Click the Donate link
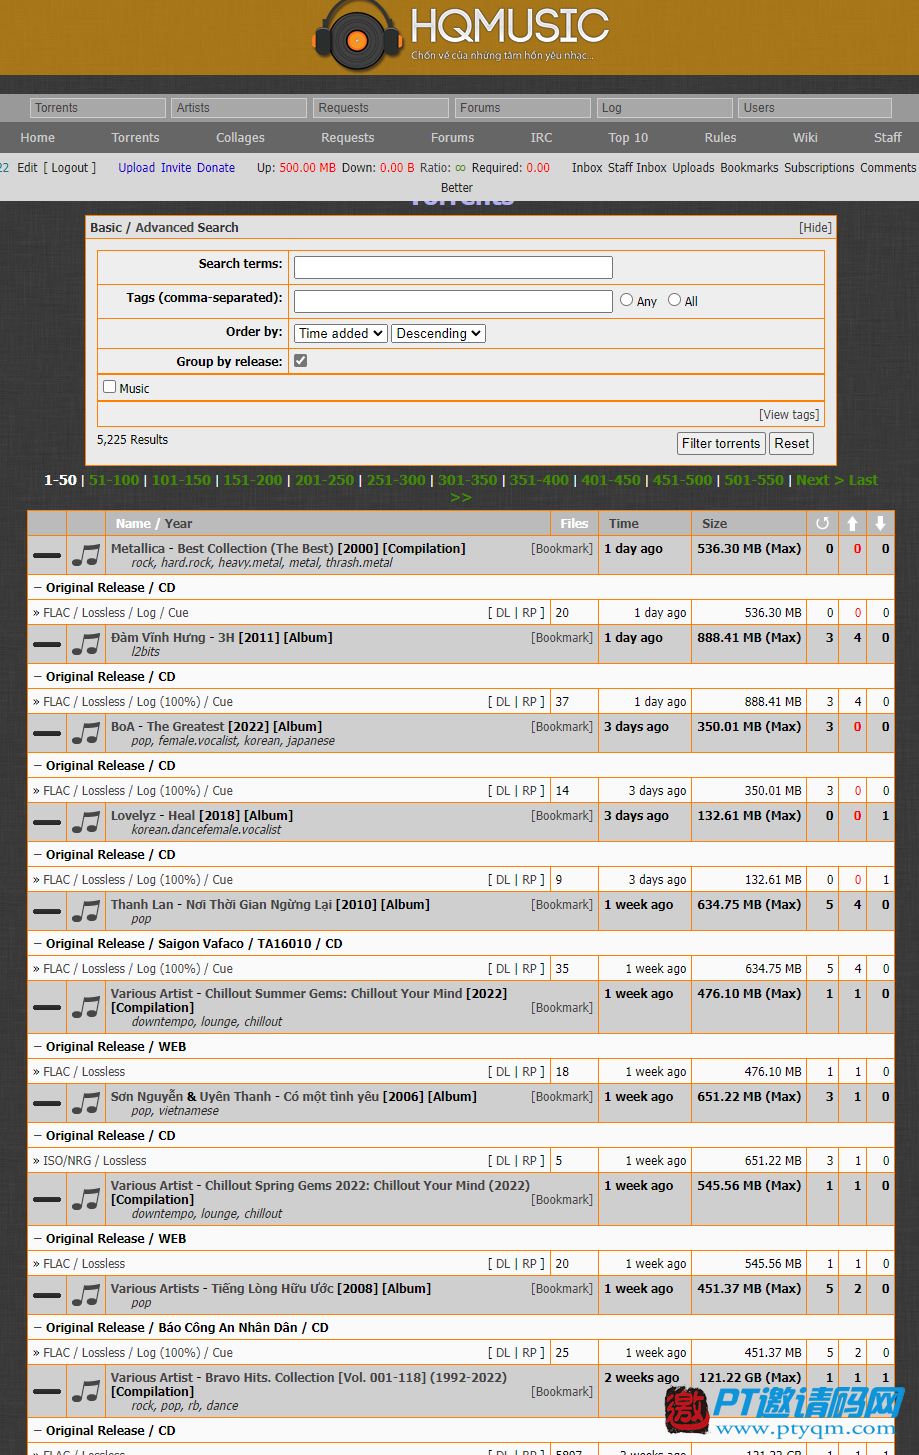 tap(216, 167)
